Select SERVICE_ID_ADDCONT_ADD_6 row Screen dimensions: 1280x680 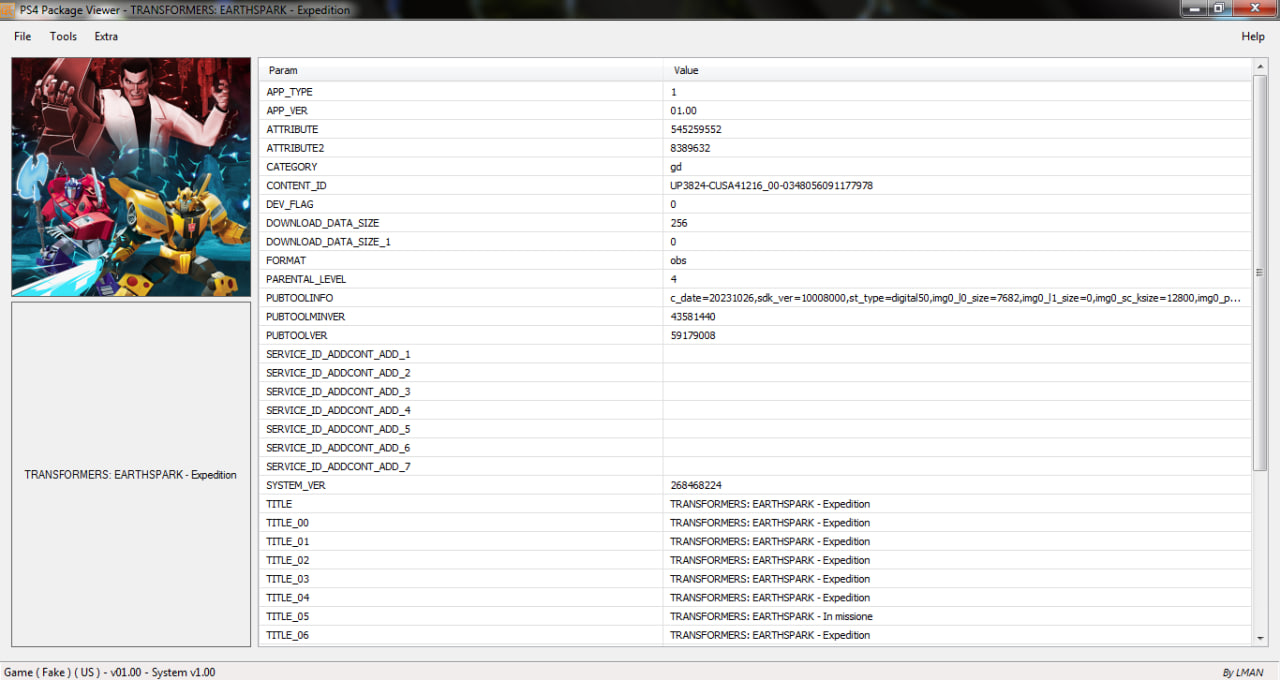(755, 448)
